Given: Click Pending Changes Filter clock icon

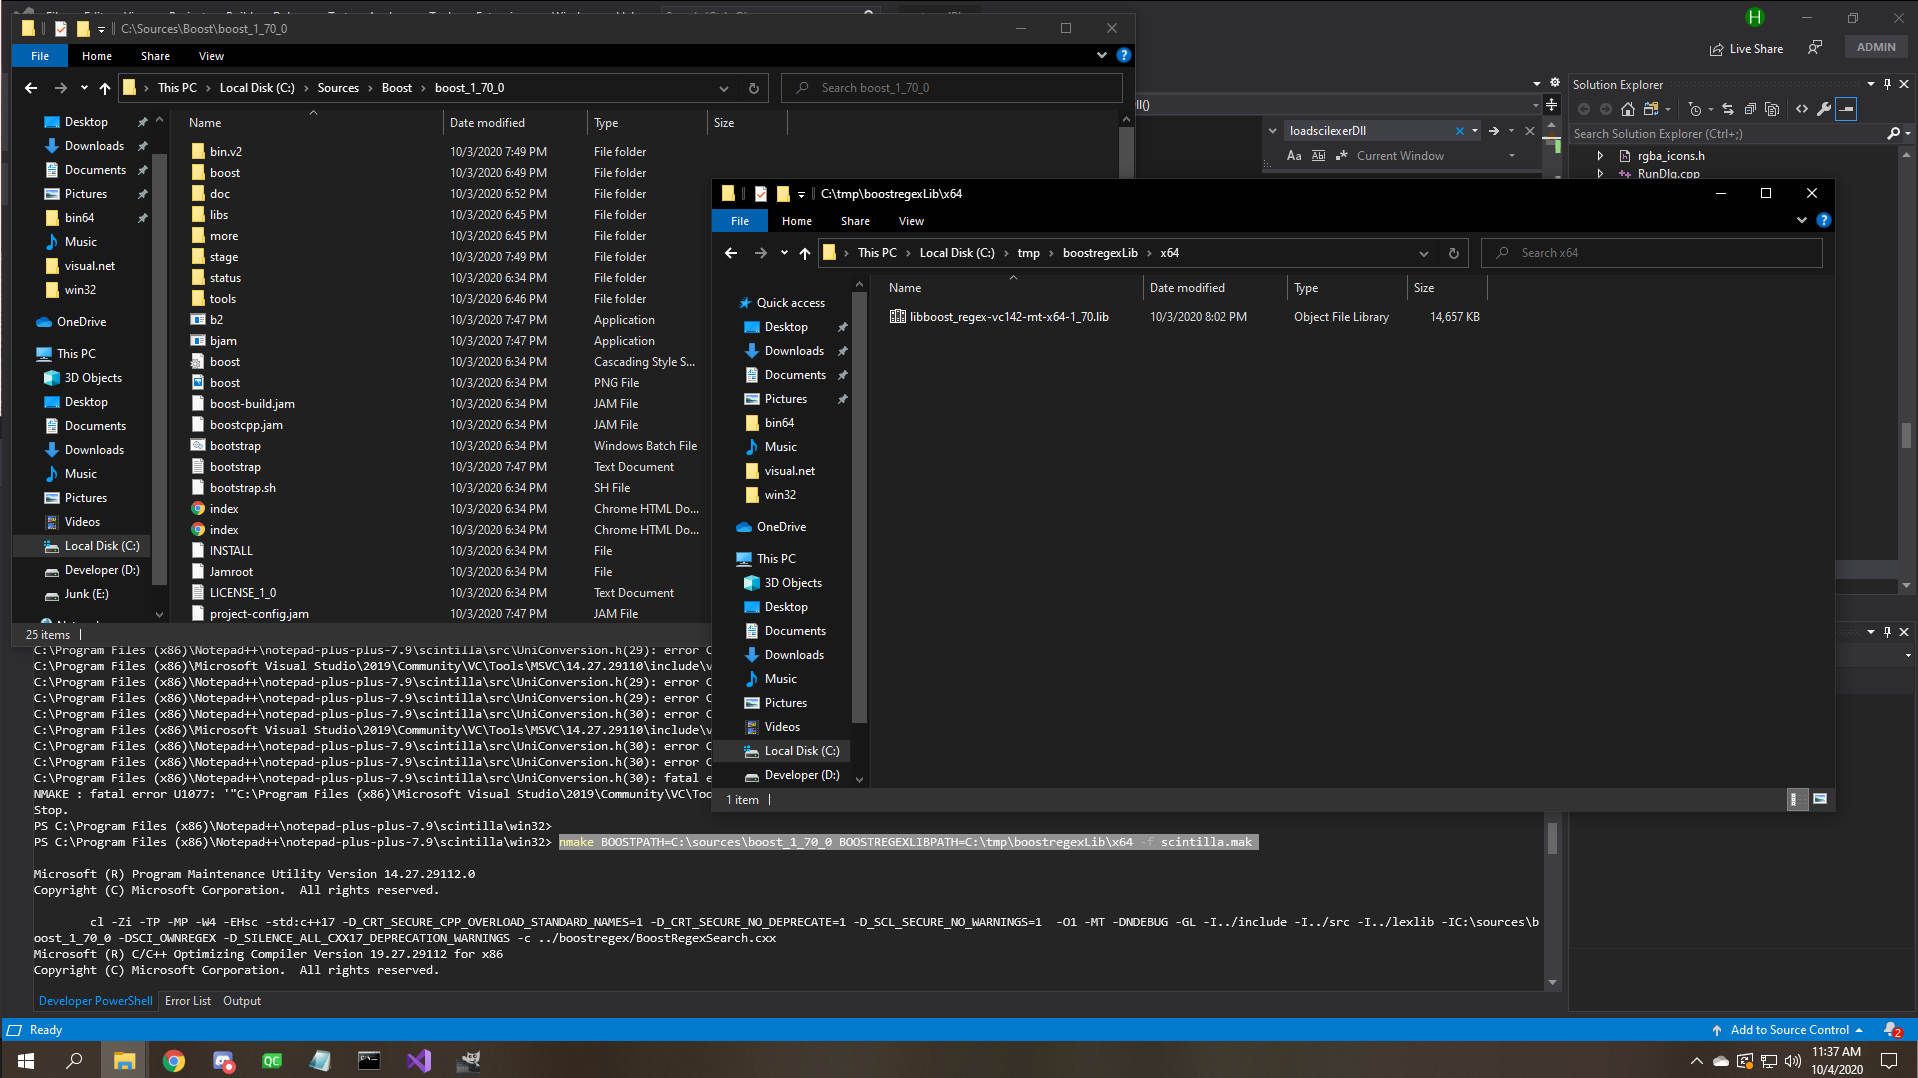Looking at the screenshot, I should (x=1695, y=109).
